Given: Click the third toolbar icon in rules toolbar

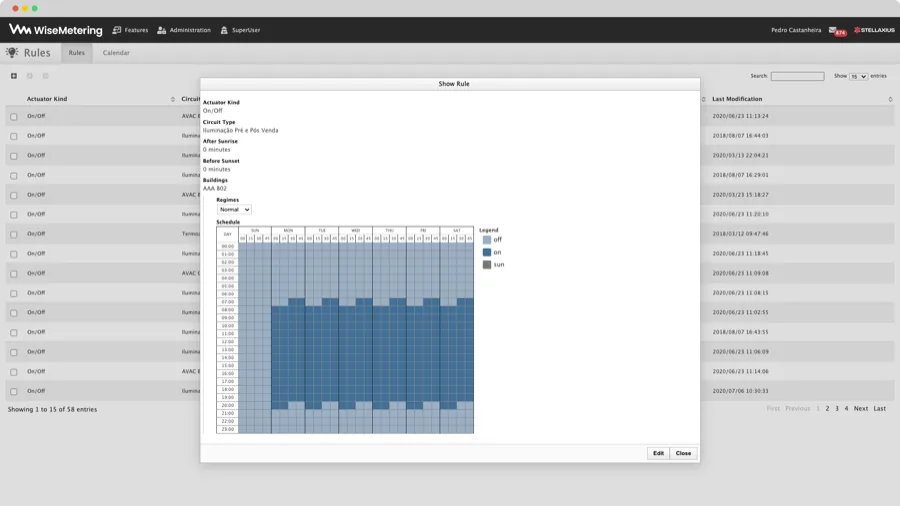Looking at the screenshot, I should point(46,76).
